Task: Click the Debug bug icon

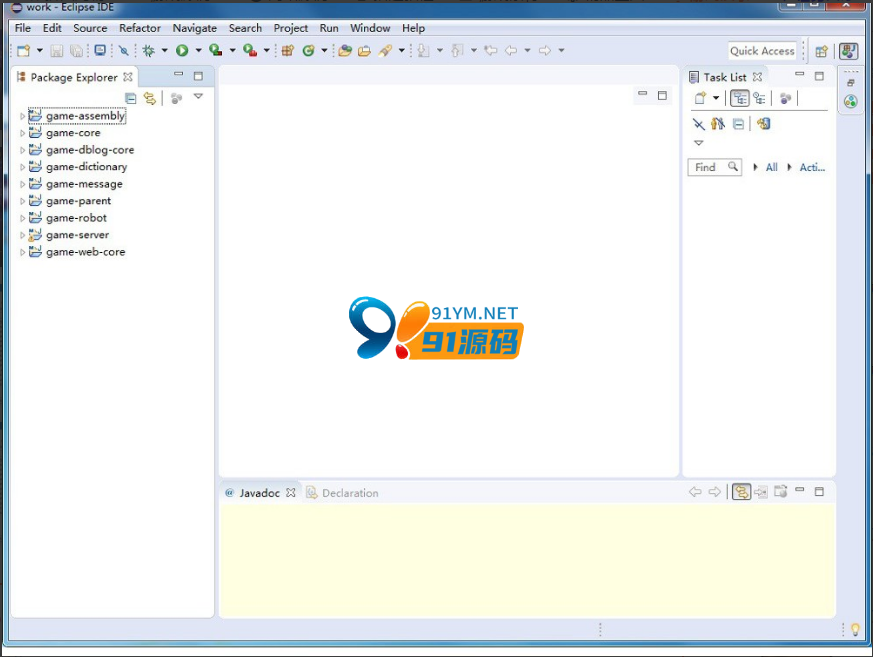Action: coord(148,51)
